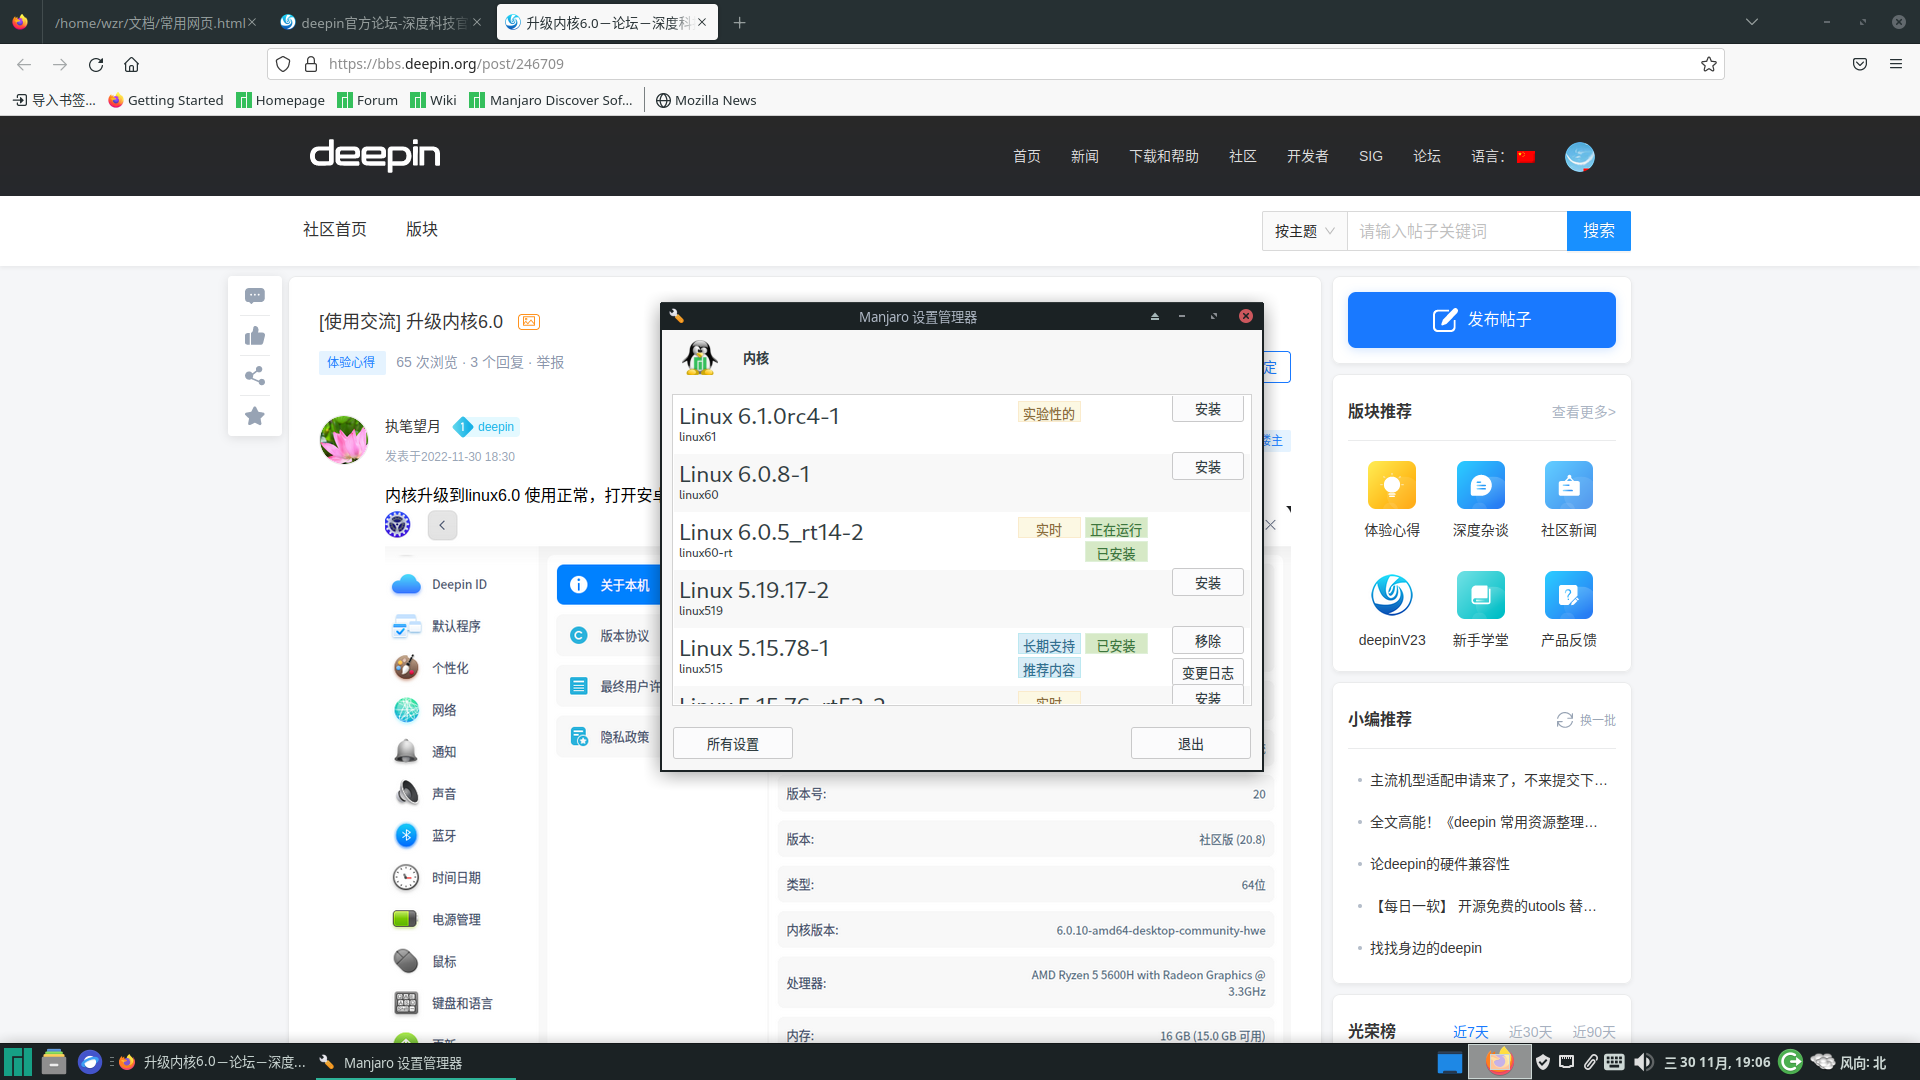Open the 按主题 search filter dropdown
Screen dimensions: 1920x1080
coord(1303,230)
